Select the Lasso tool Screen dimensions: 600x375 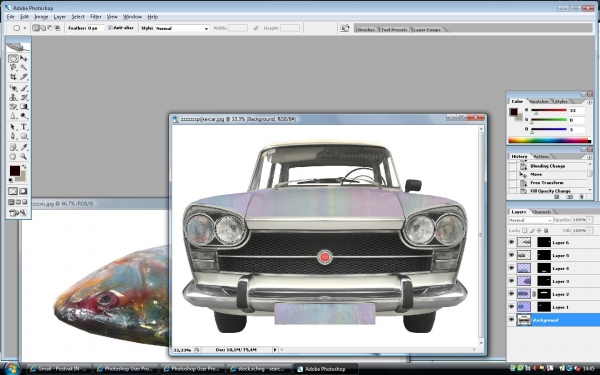(x=13, y=68)
